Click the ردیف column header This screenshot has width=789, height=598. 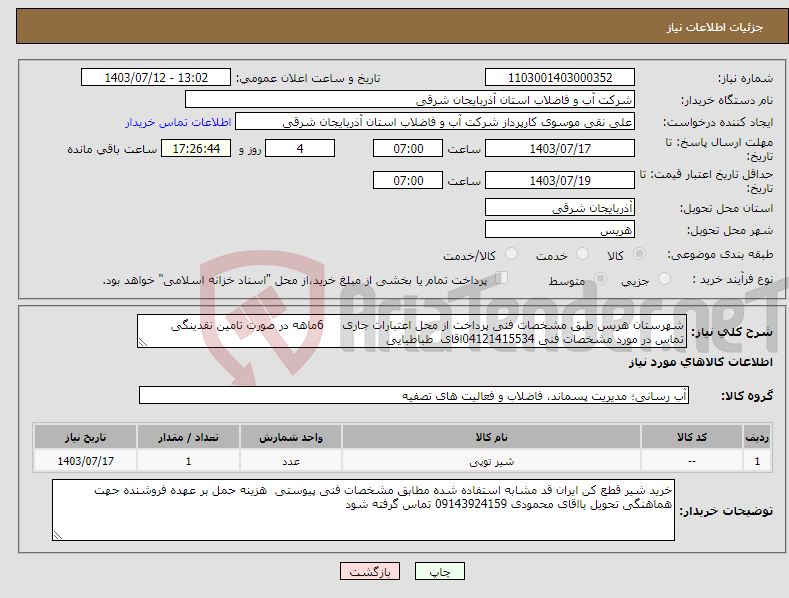(757, 437)
